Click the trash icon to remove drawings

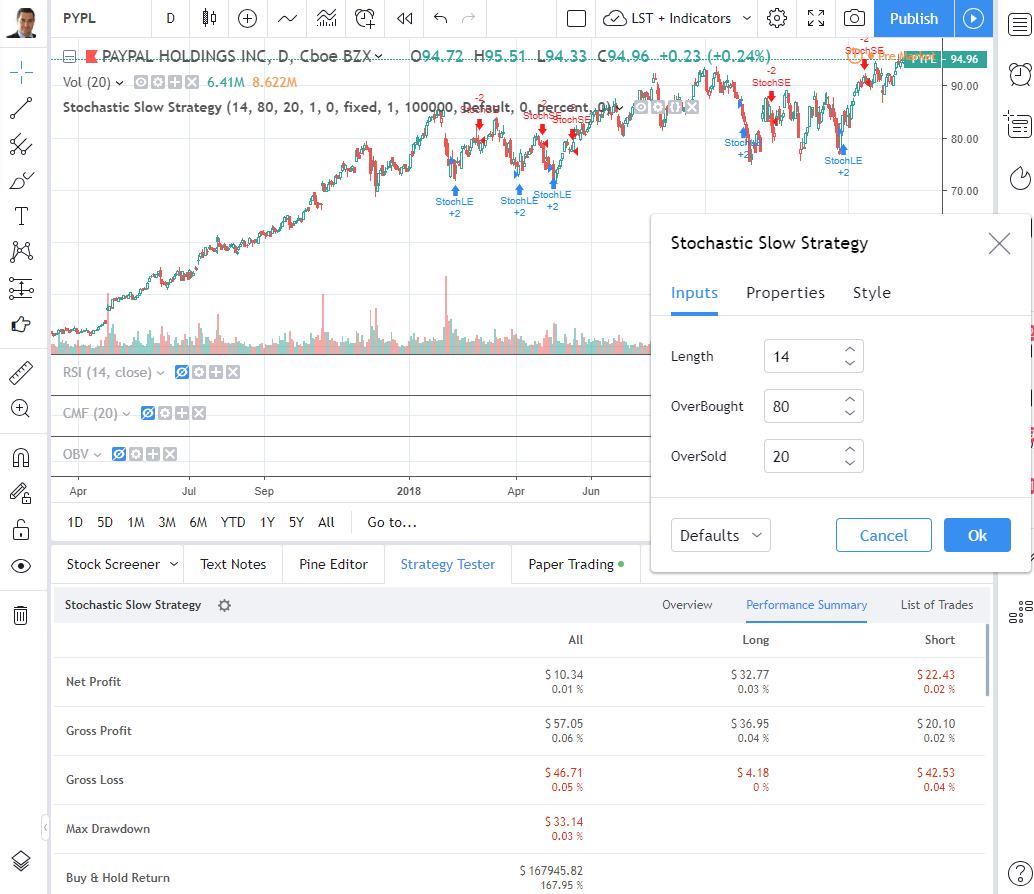pyautogui.click(x=21, y=615)
